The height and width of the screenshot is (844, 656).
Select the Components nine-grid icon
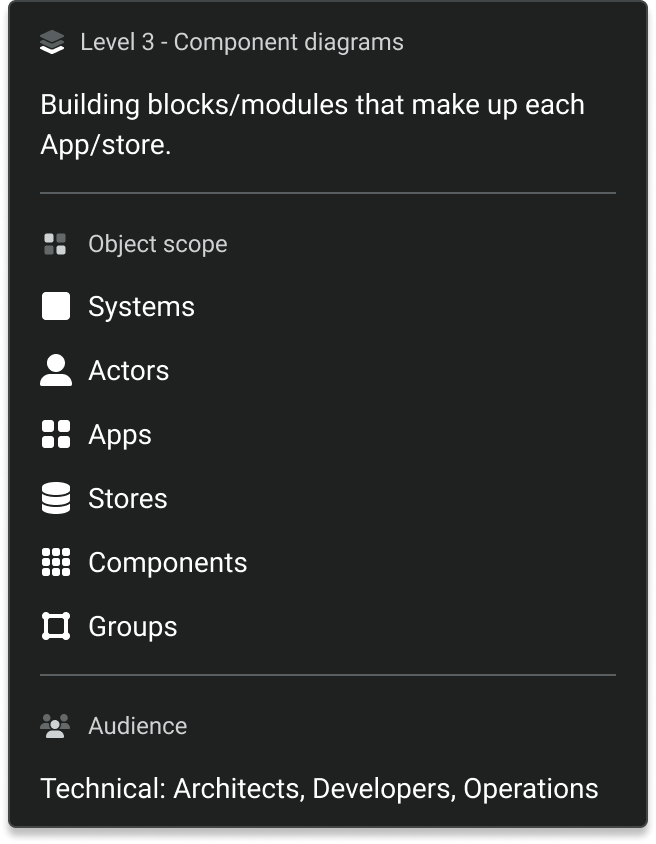tap(56, 562)
